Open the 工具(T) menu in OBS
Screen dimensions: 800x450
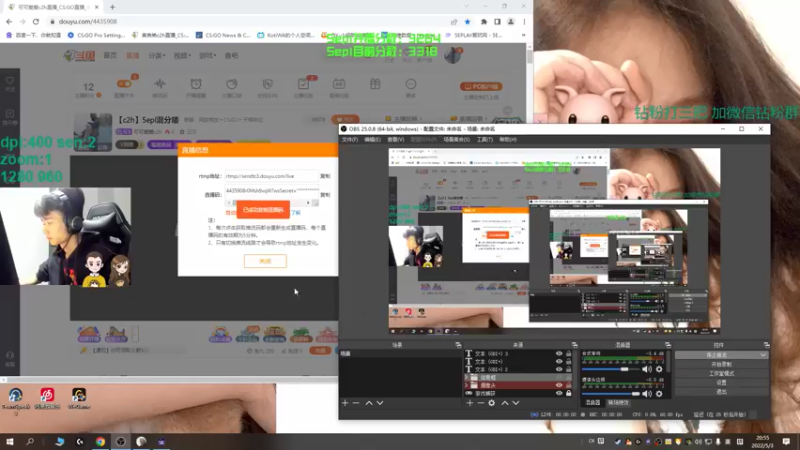(484, 139)
